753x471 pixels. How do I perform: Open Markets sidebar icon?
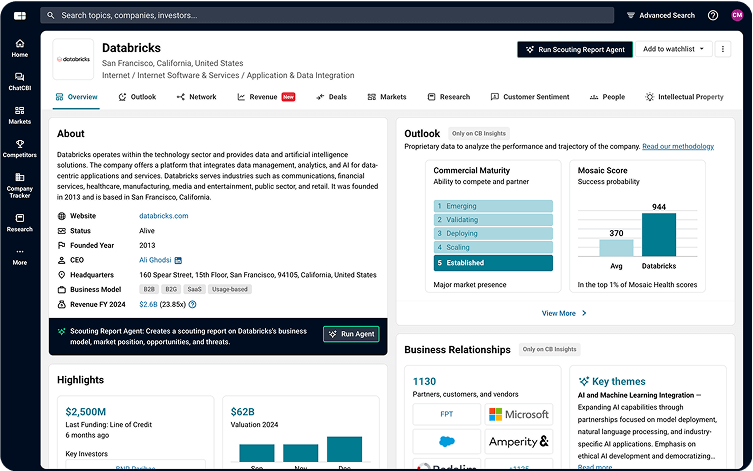20,114
